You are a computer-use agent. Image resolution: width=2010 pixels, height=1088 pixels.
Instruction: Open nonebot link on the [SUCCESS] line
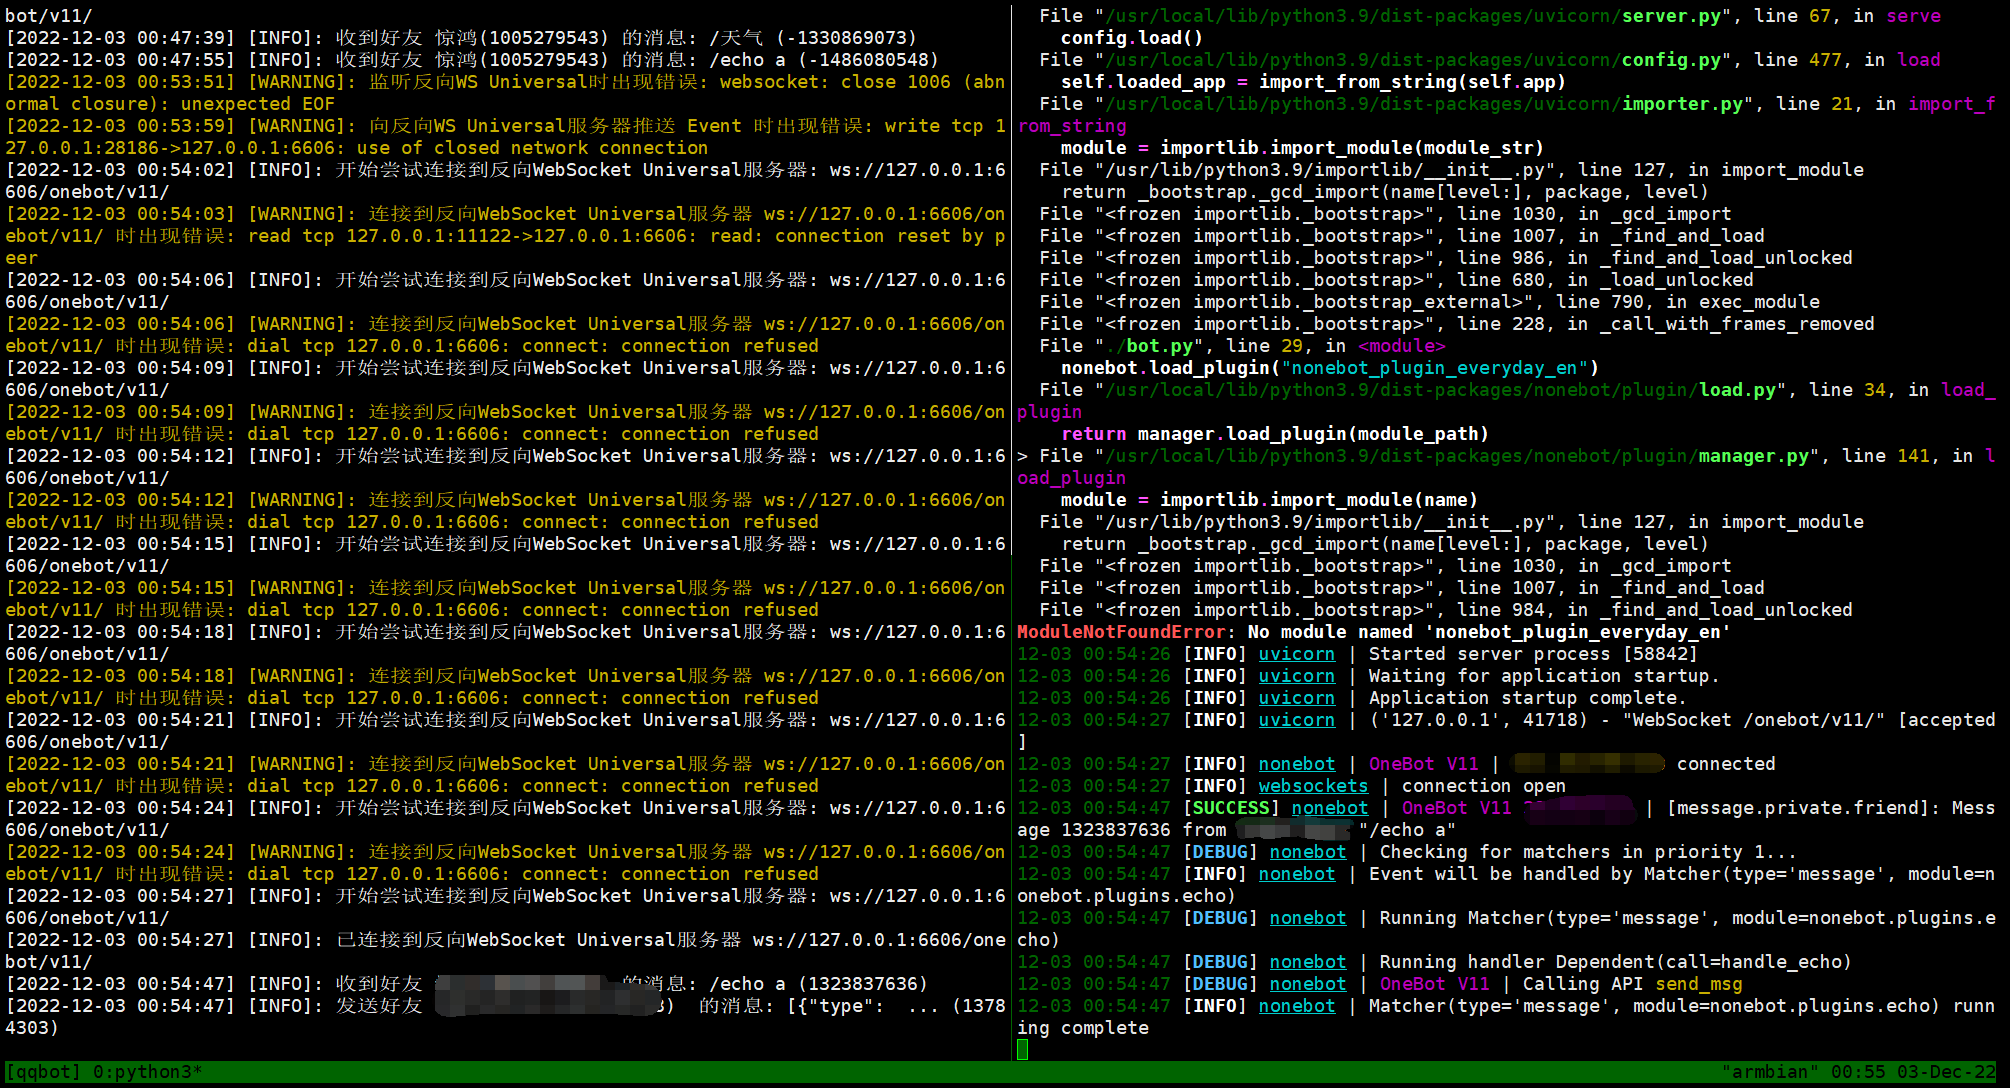(x=1330, y=808)
